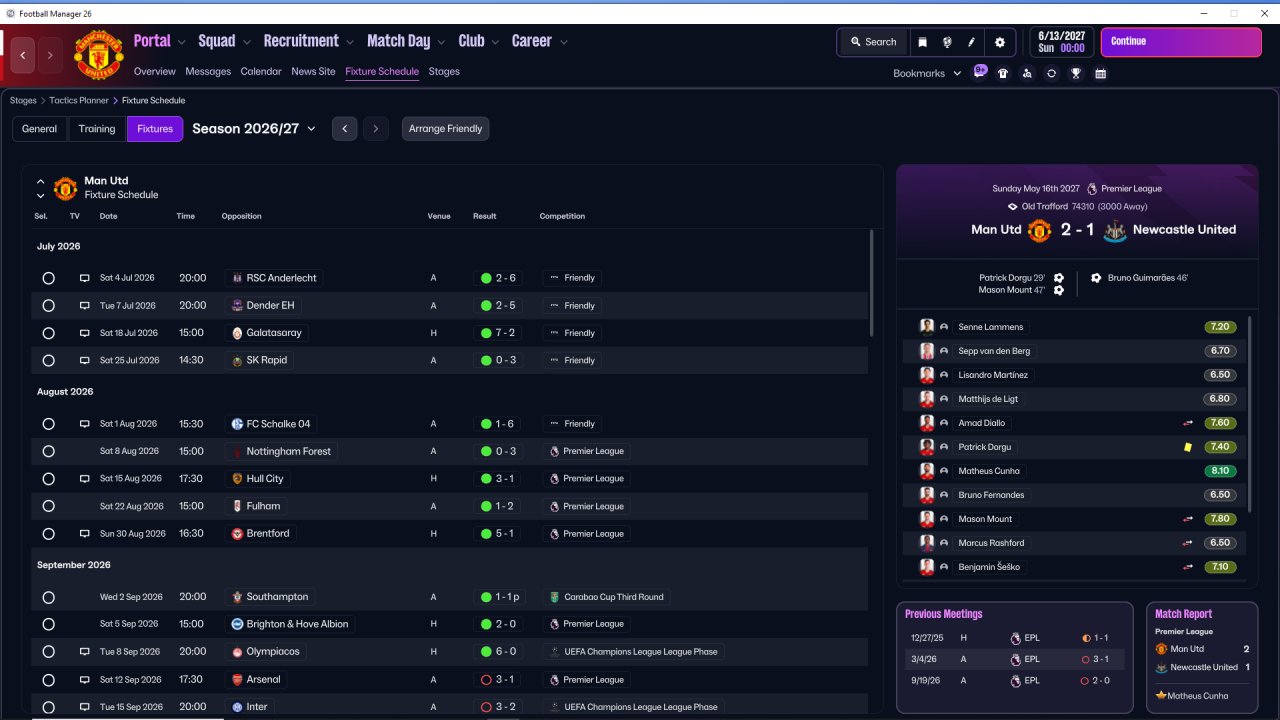Select the Southampton fixture radio button
Viewport: 1280px width, 720px height.
(48, 597)
